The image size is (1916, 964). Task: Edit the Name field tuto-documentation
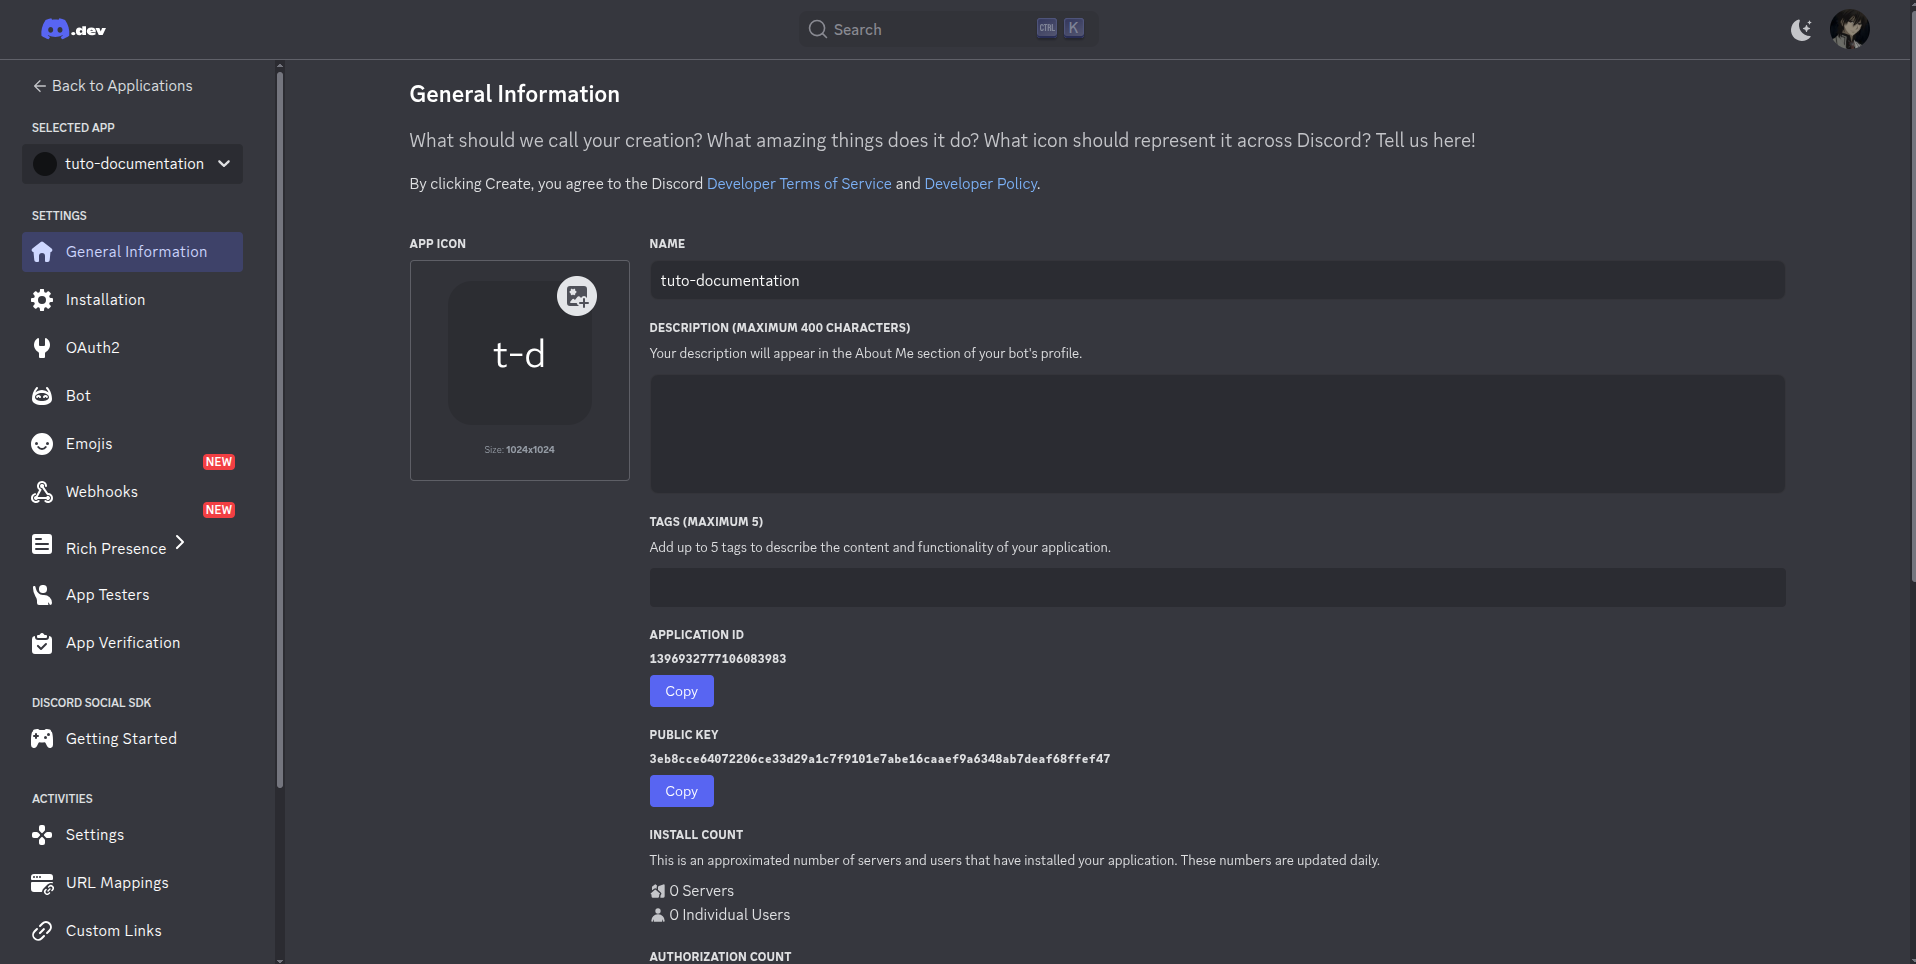pos(1217,280)
